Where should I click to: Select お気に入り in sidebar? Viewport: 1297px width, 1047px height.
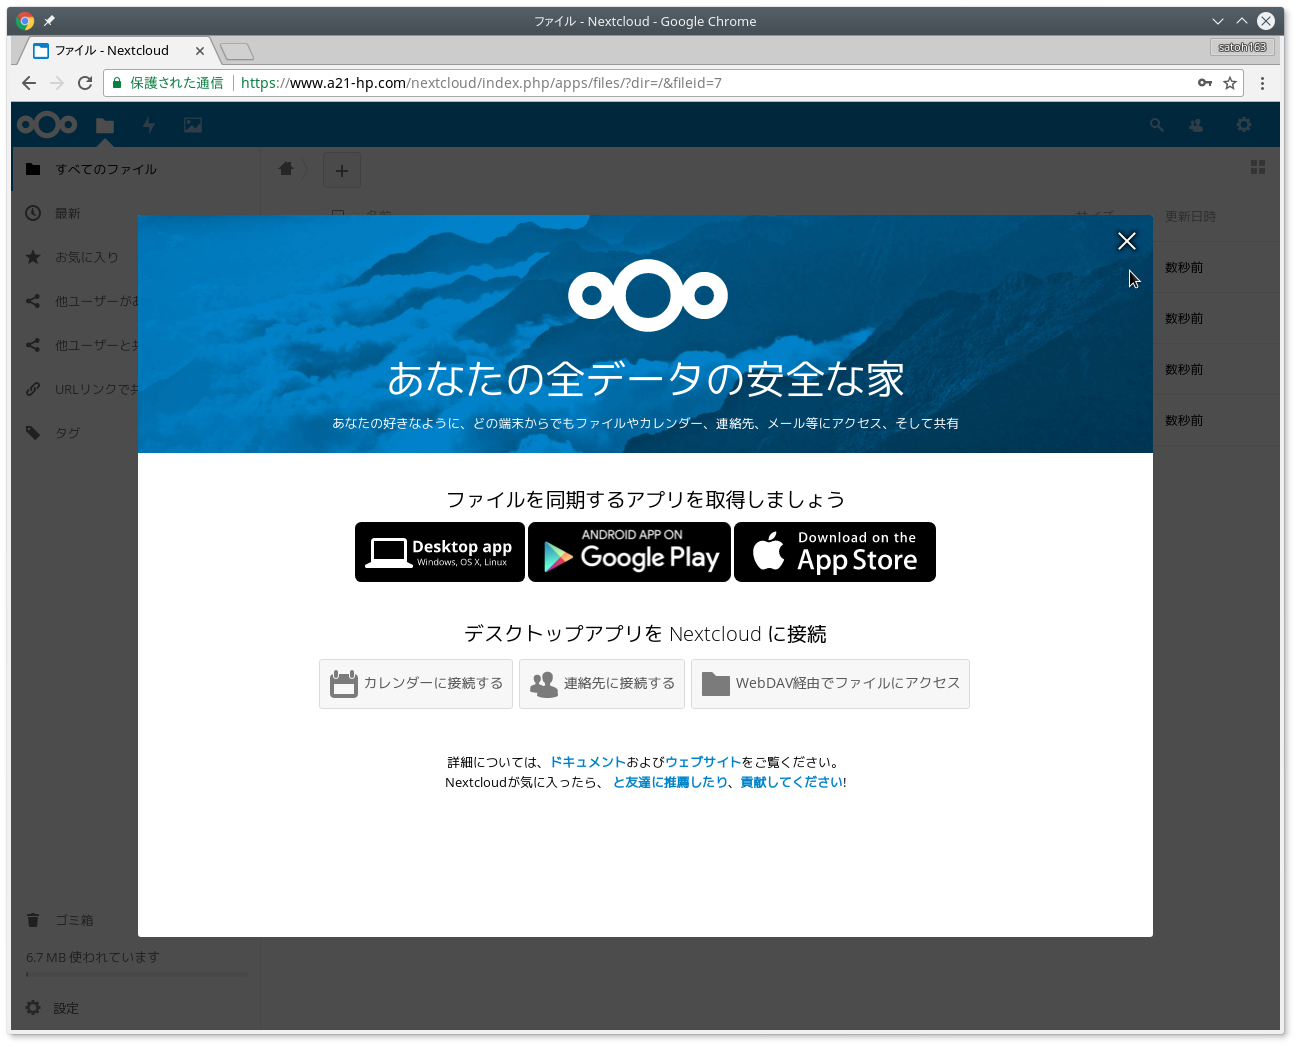click(75, 257)
